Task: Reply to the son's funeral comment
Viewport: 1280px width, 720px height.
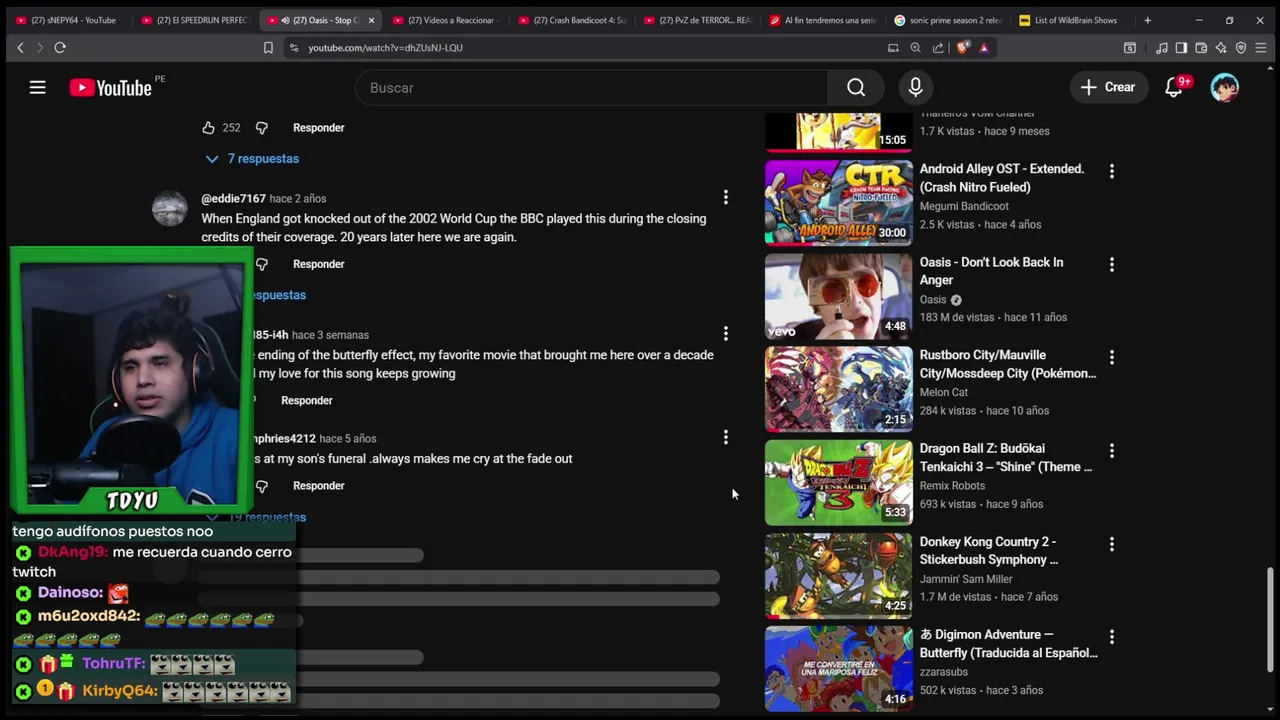Action: coord(318,486)
